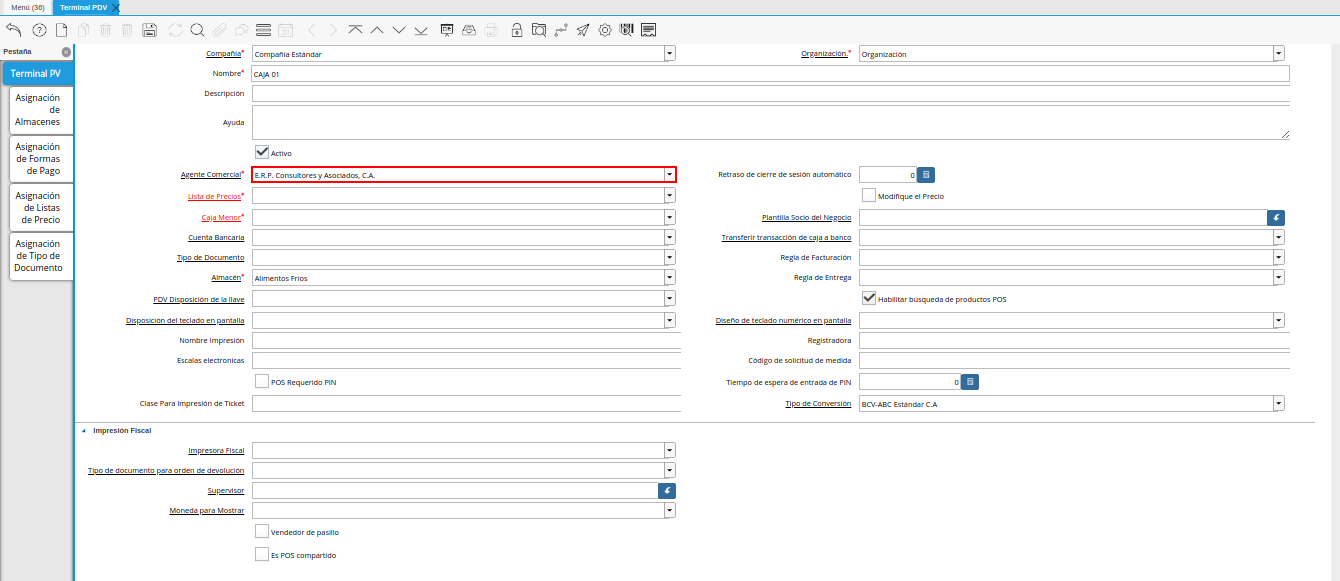Click the lock icon in toolbar
The height and width of the screenshot is (581, 1340).
coord(516,30)
